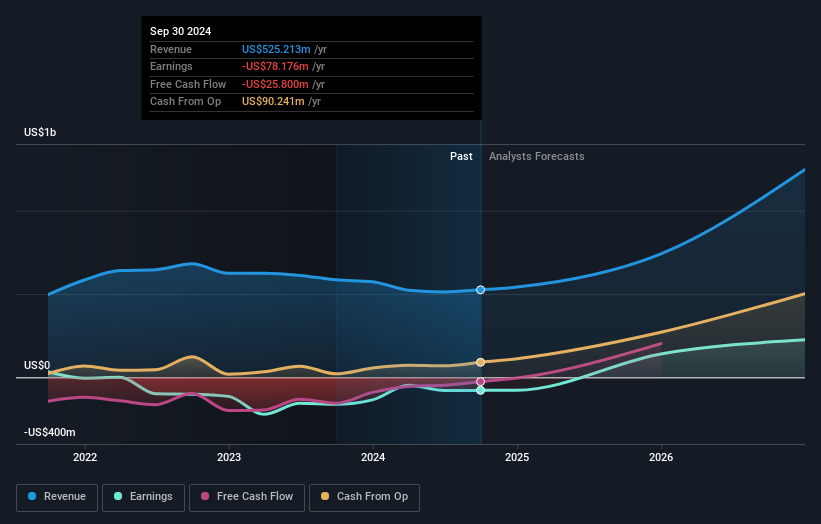Viewport: 821px width, 524px height.
Task: Click the teal Earnings data point marker
Action: (480, 391)
